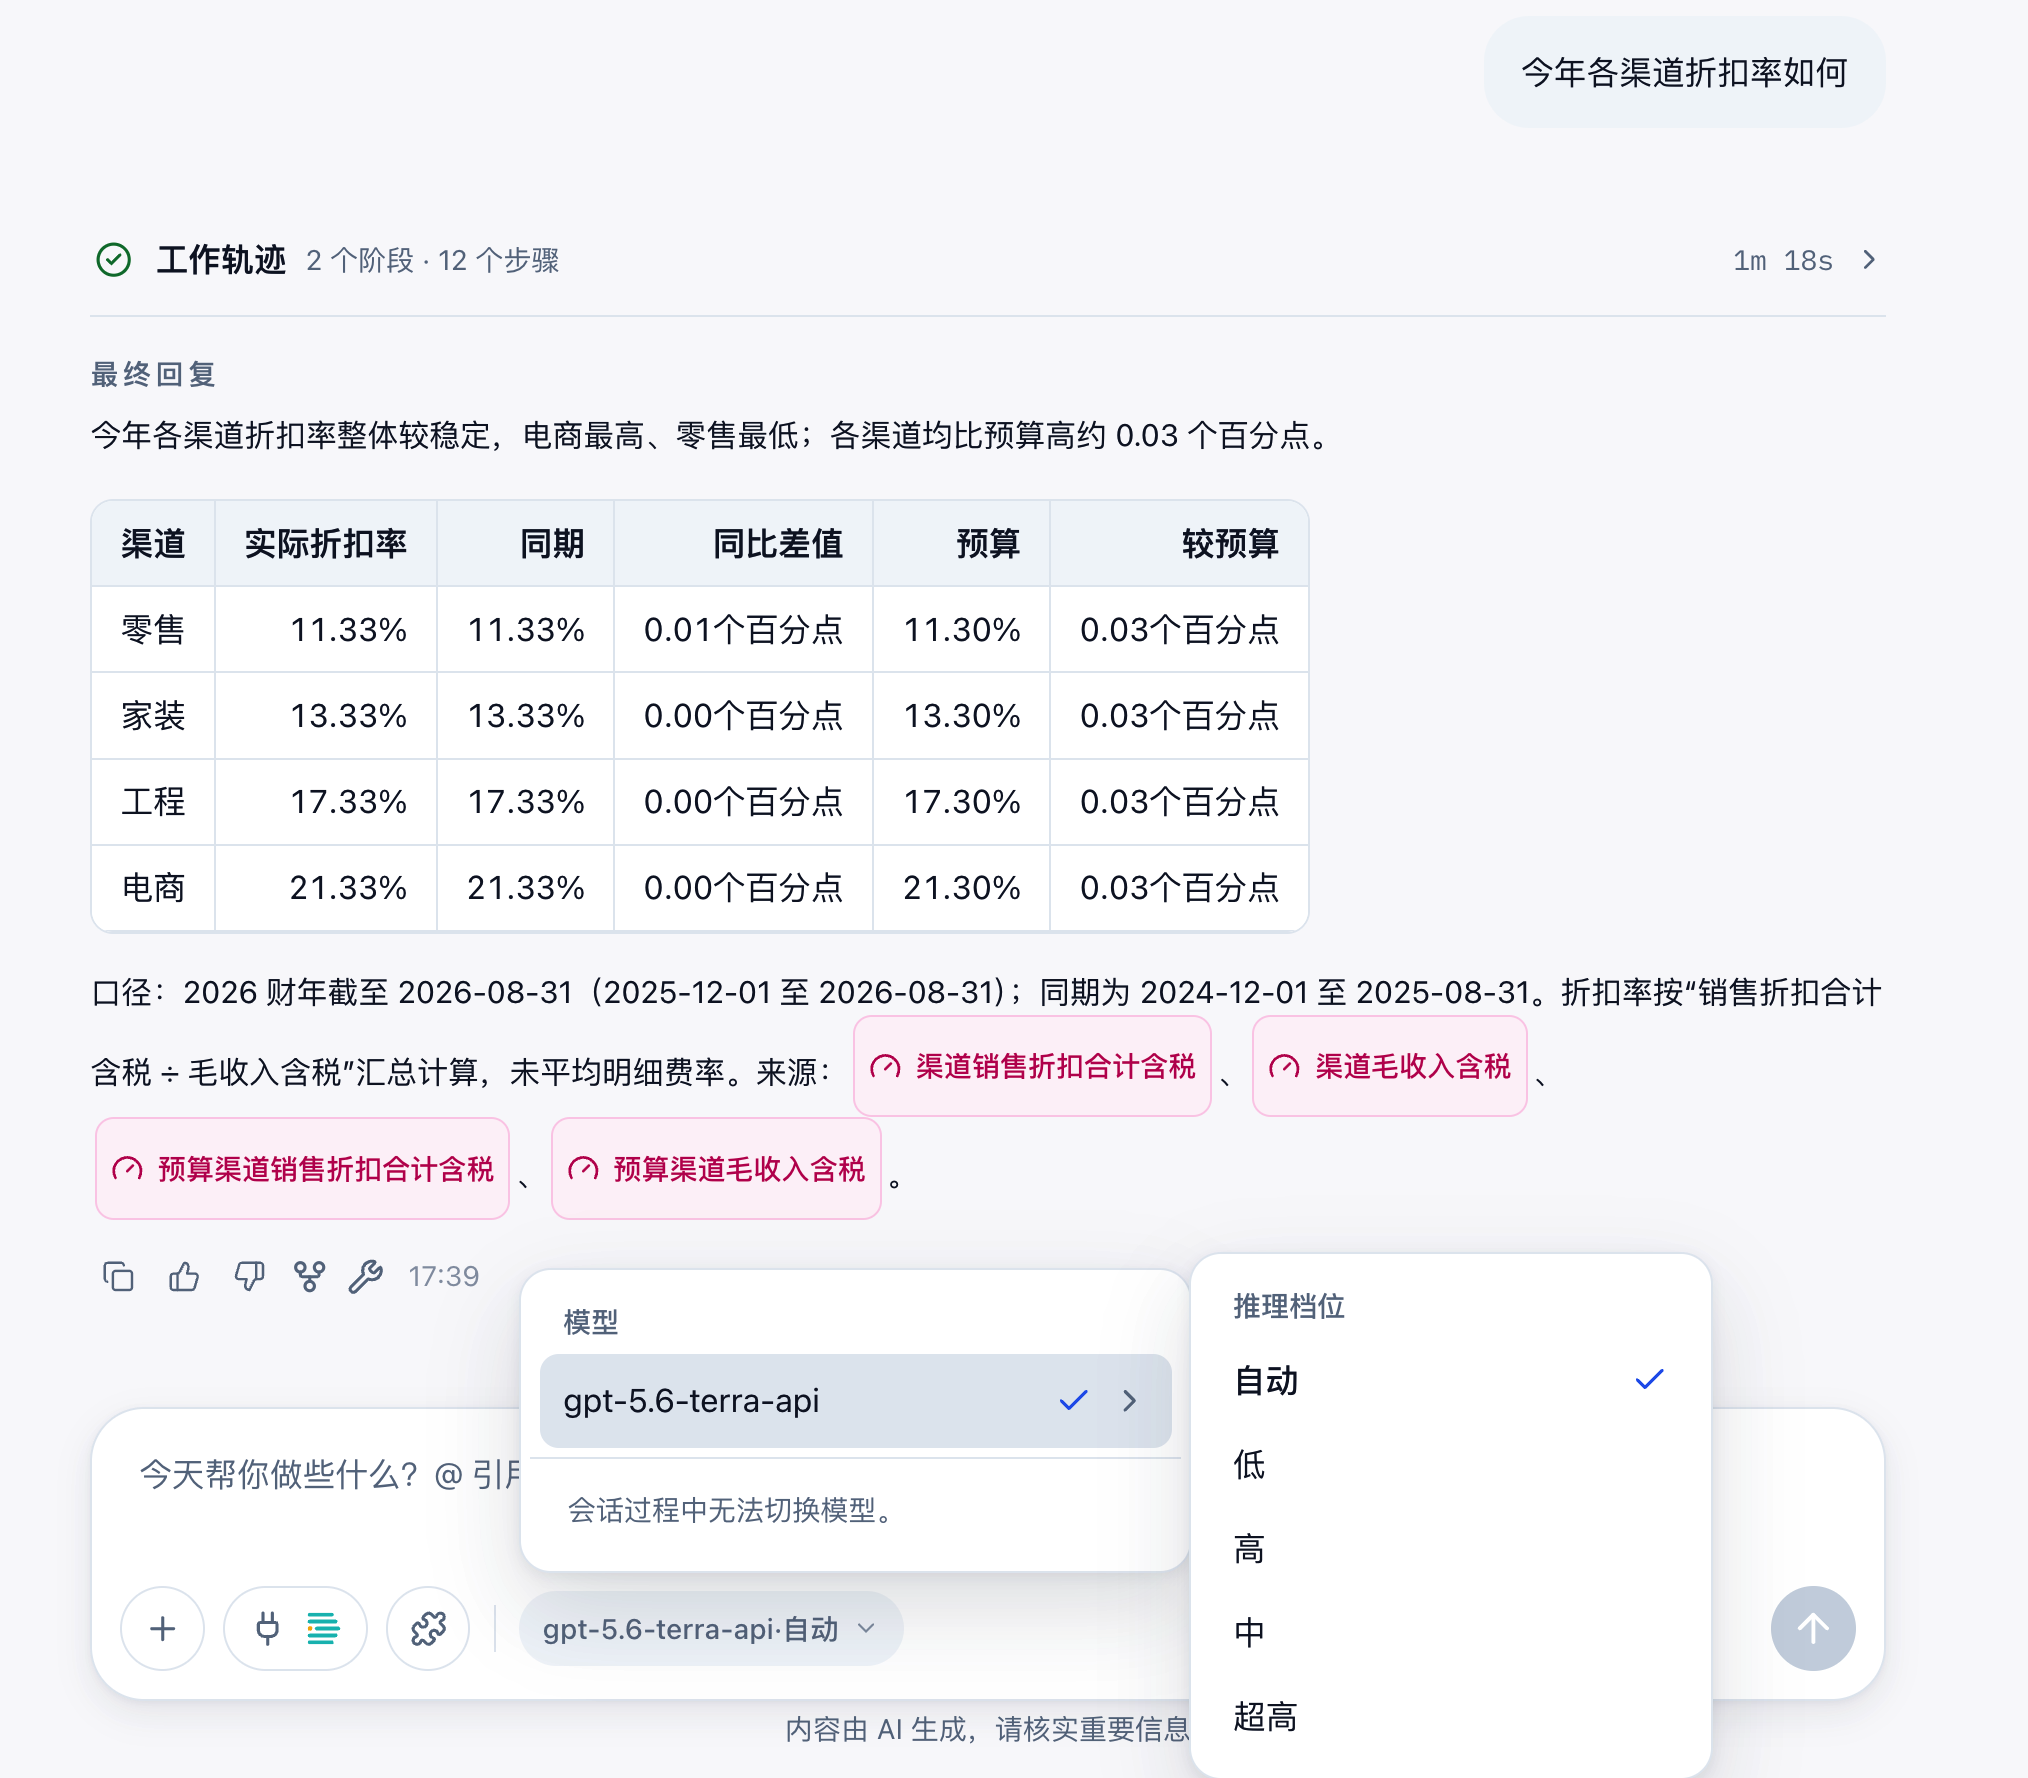The height and width of the screenshot is (1778, 2028).
Task: Click the 13.30% budget cell
Action: [962, 716]
